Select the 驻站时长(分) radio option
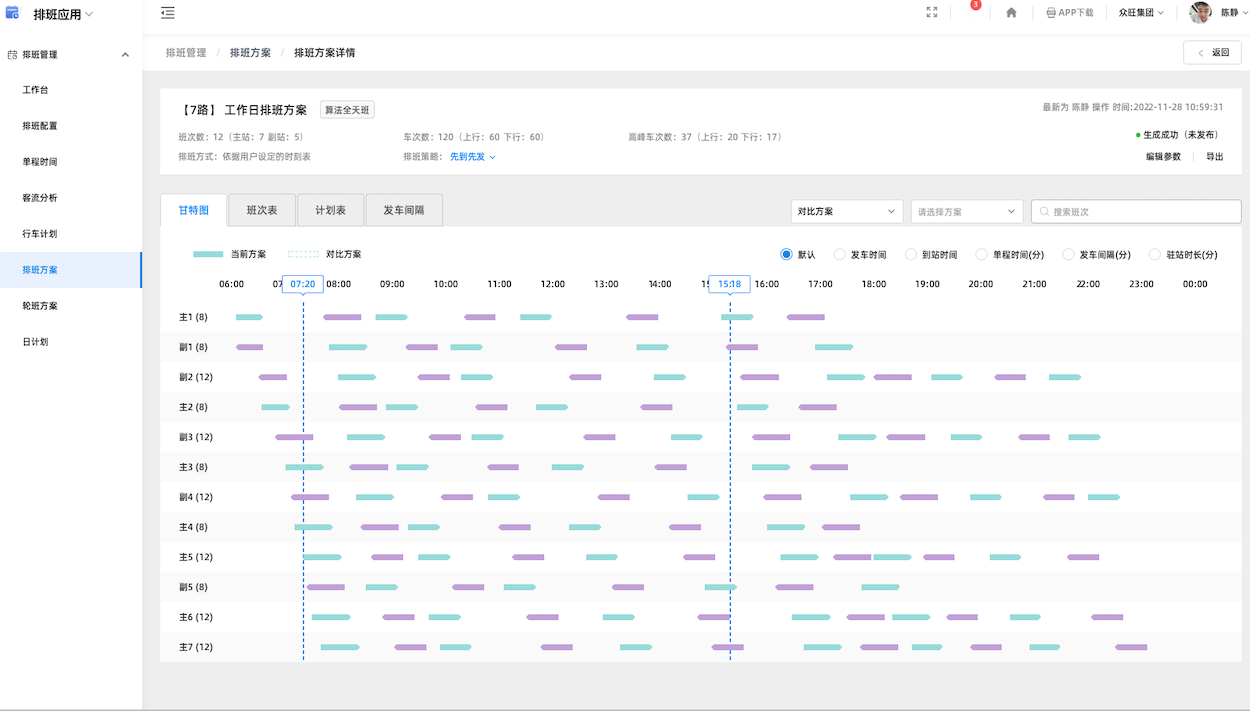1250x711 pixels. tap(1155, 255)
